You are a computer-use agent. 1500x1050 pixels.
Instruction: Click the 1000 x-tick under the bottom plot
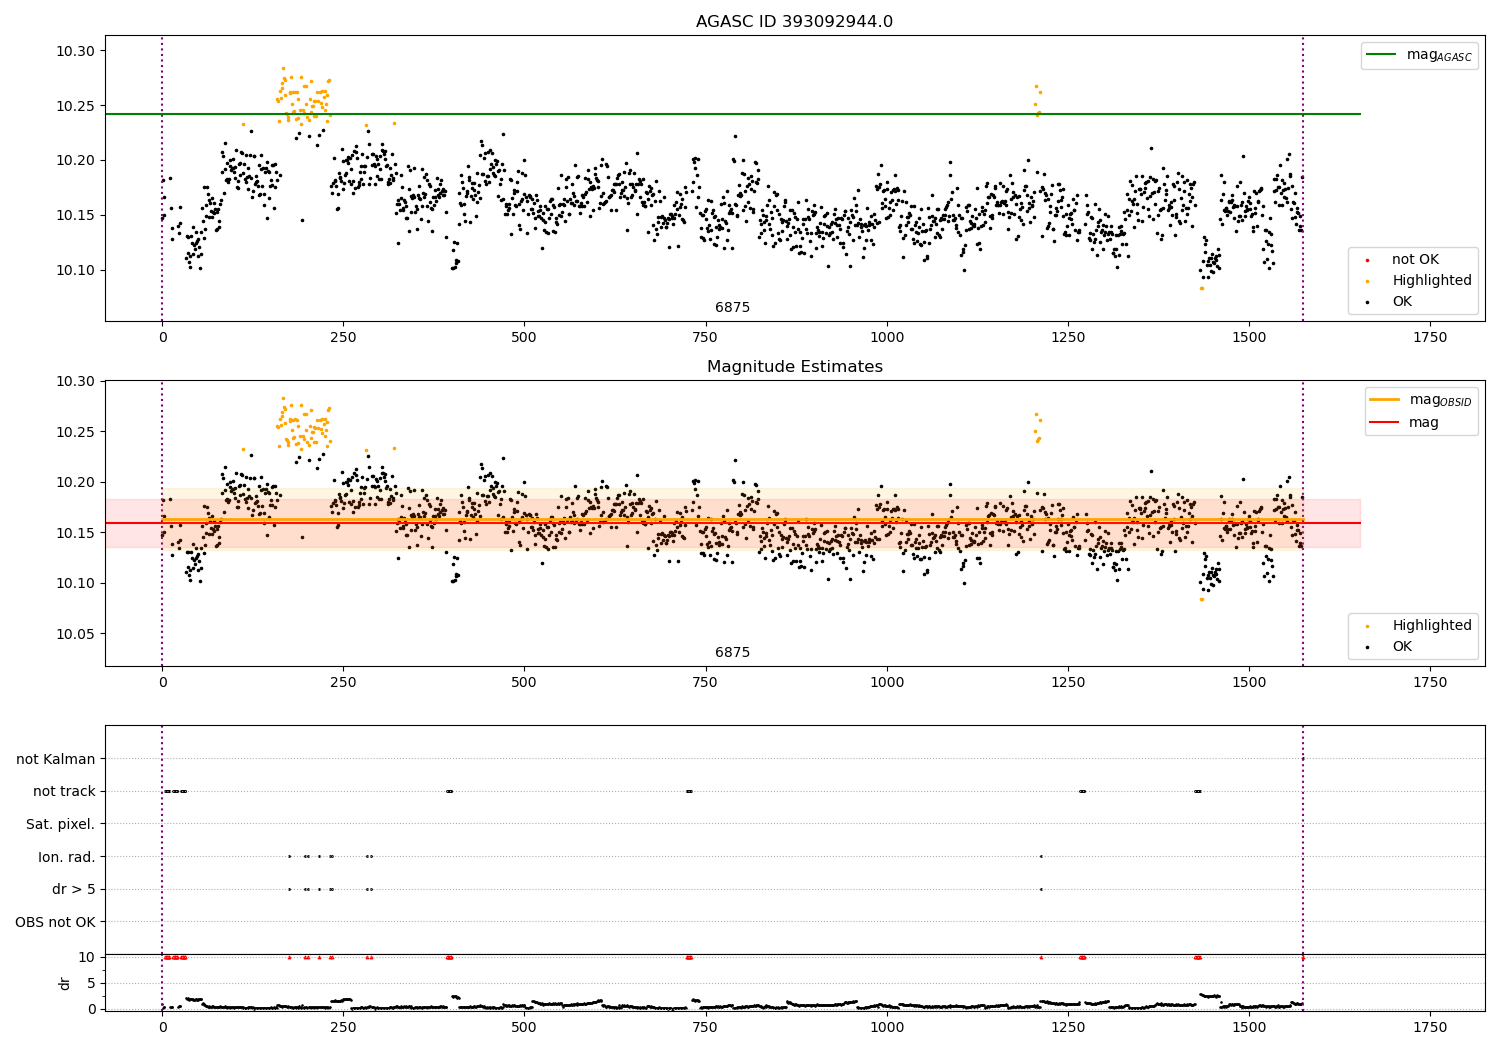(x=887, y=1027)
